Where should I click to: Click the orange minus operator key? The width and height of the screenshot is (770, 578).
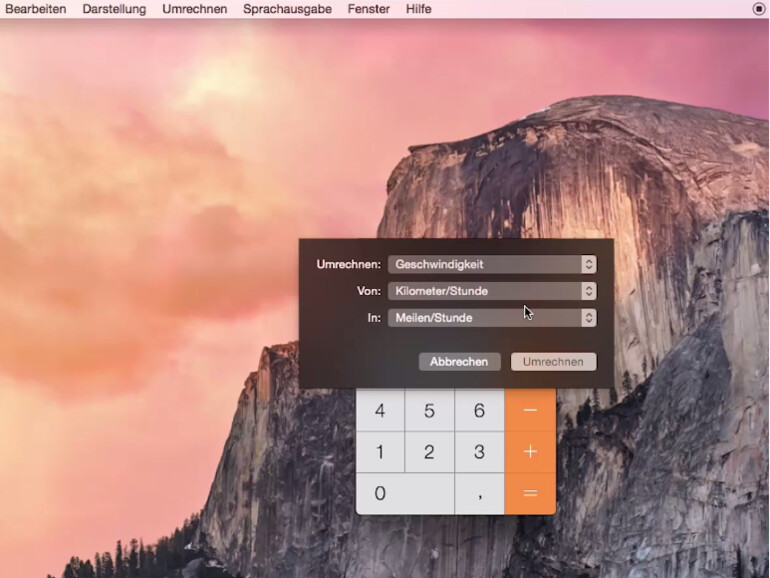coord(530,410)
